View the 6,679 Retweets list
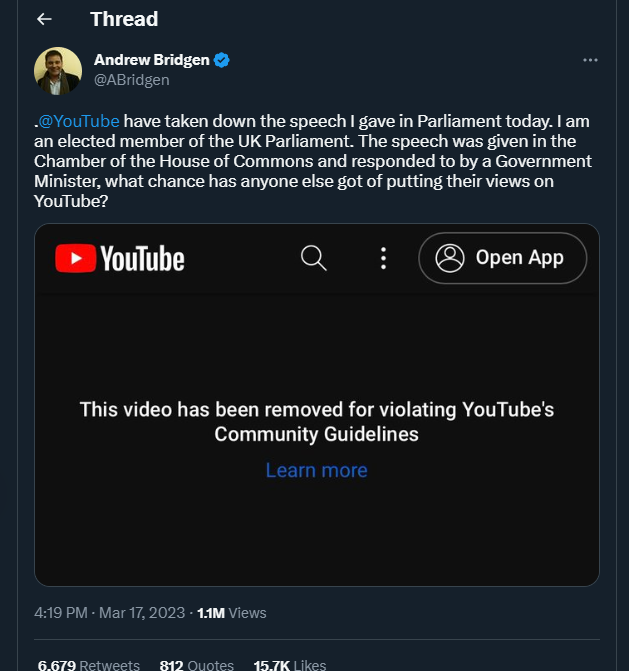 89,664
